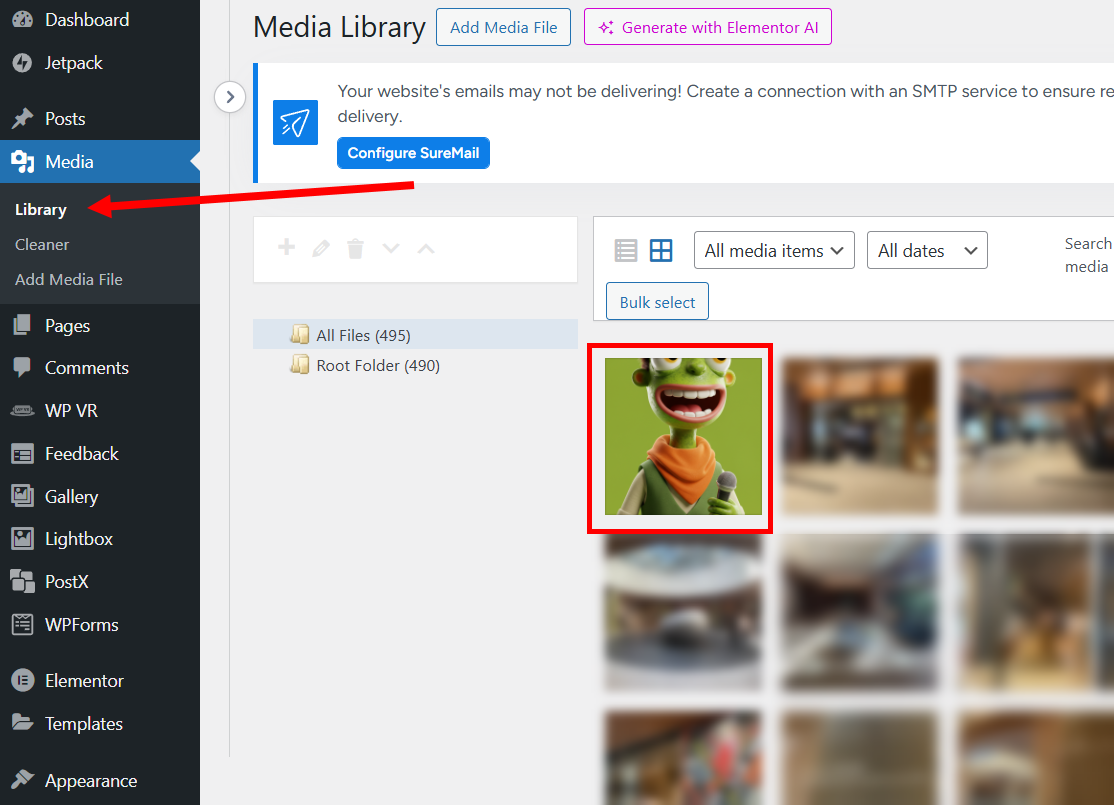Viewport: 1114px width, 805px height.
Task: Open Comments menu item
Action: click(100, 367)
